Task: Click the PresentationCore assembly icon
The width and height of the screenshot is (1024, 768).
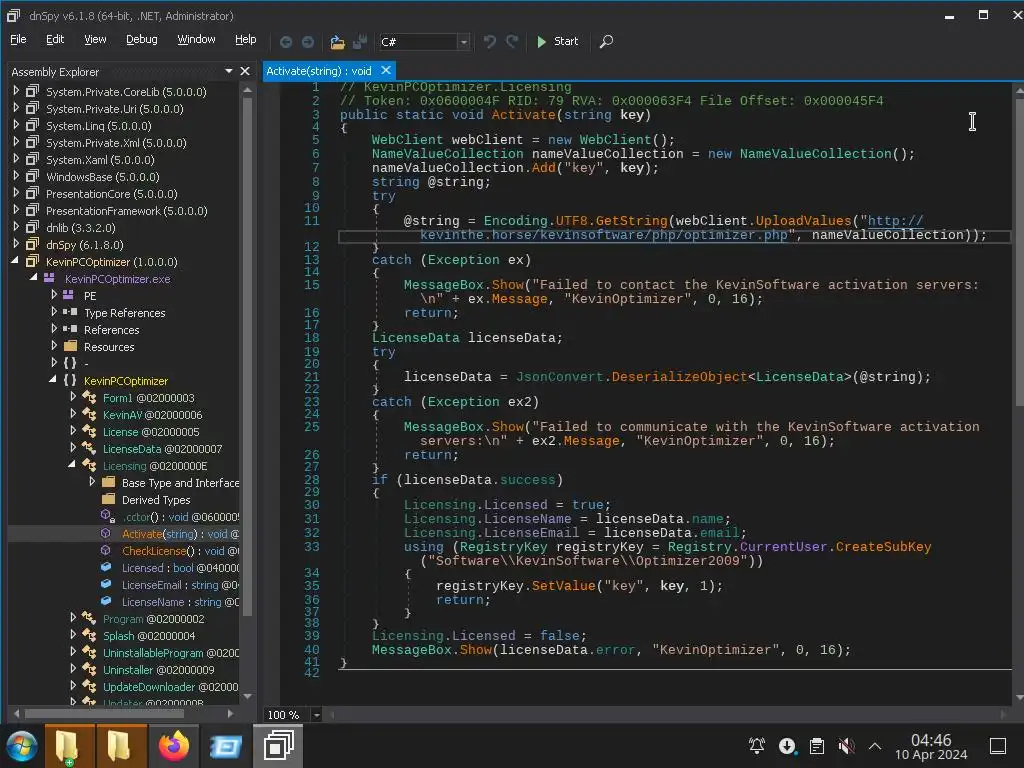Action: click(x=32, y=193)
